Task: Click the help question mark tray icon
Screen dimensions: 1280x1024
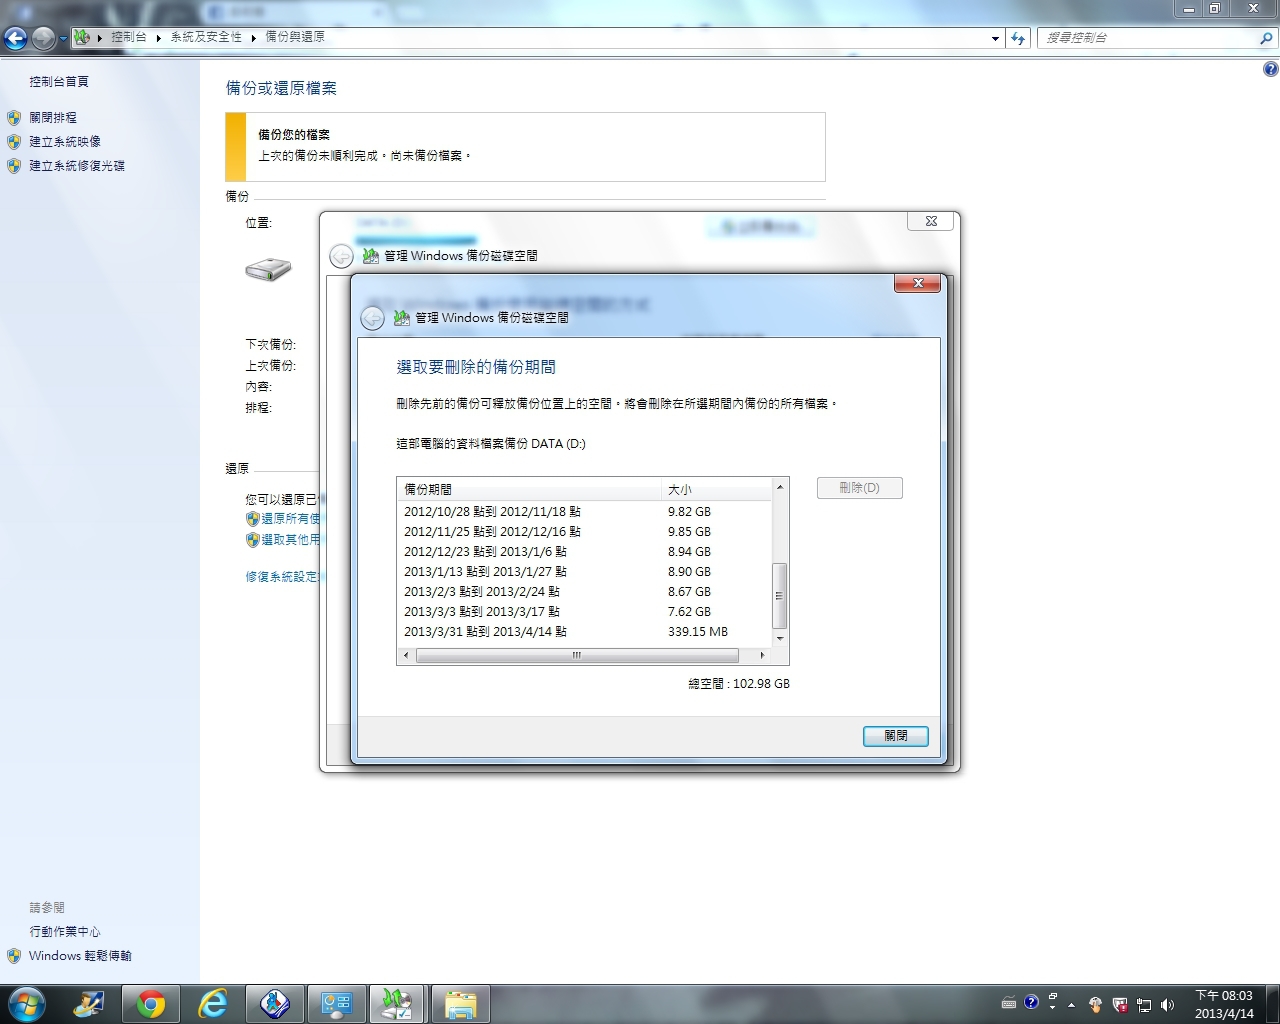Action: pyautogui.click(x=1031, y=1002)
